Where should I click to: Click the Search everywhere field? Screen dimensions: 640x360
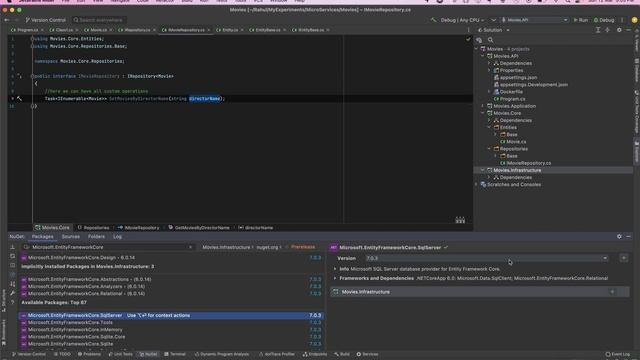tap(99, 20)
